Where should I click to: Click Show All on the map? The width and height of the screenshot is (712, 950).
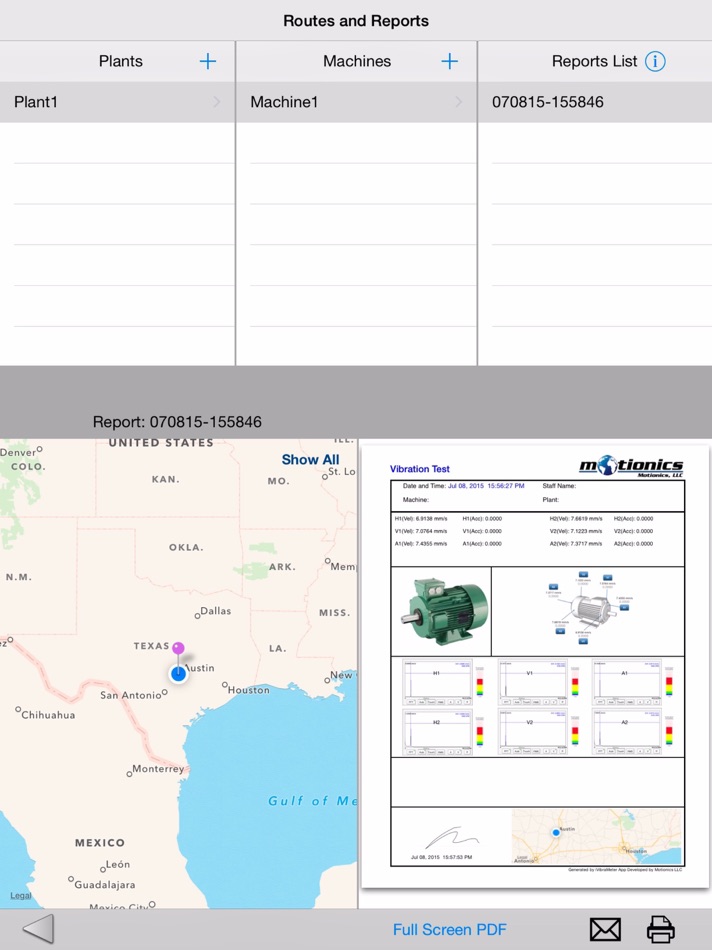pos(310,459)
